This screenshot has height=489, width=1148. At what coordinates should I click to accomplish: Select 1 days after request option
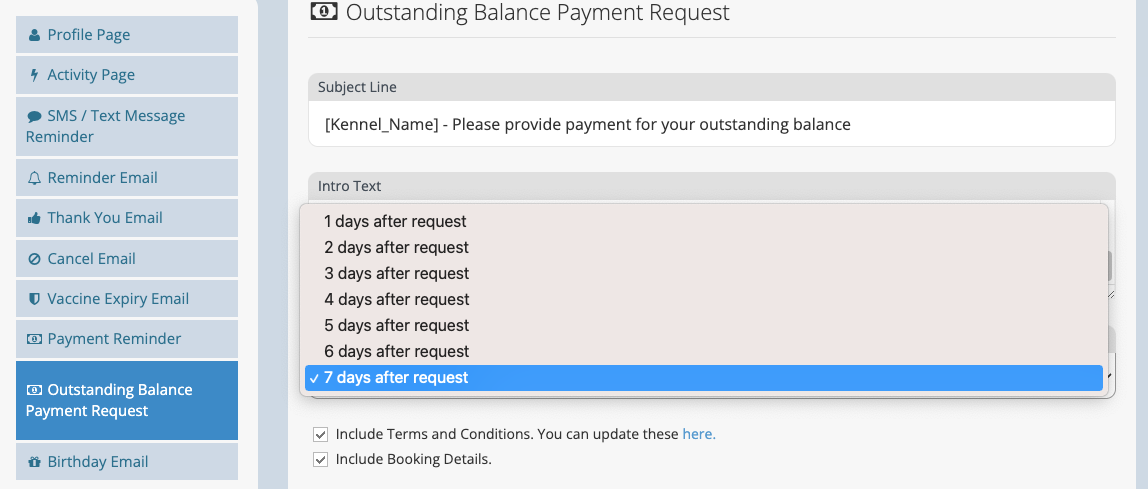pos(704,221)
